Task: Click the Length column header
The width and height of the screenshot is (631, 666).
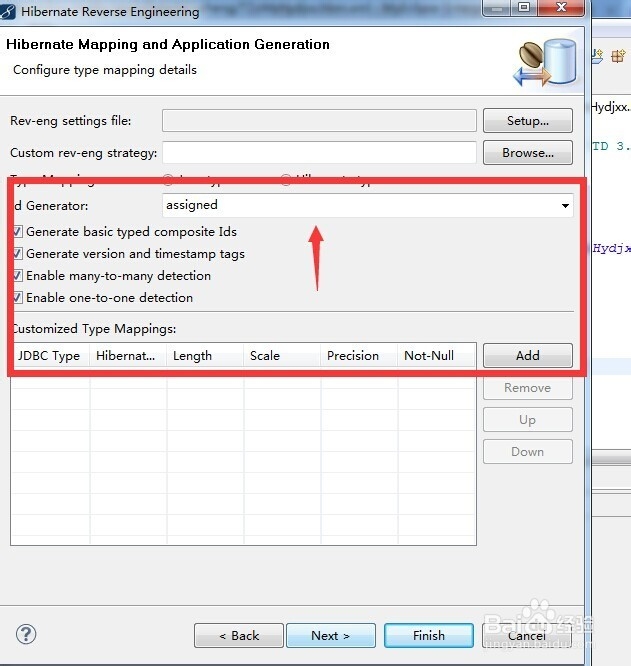Action: pyautogui.click(x=205, y=356)
